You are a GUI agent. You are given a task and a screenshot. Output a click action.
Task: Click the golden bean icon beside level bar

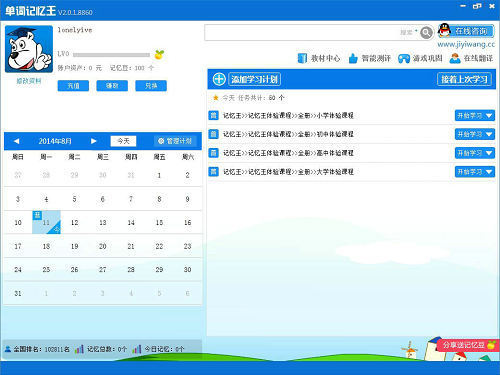[159, 54]
